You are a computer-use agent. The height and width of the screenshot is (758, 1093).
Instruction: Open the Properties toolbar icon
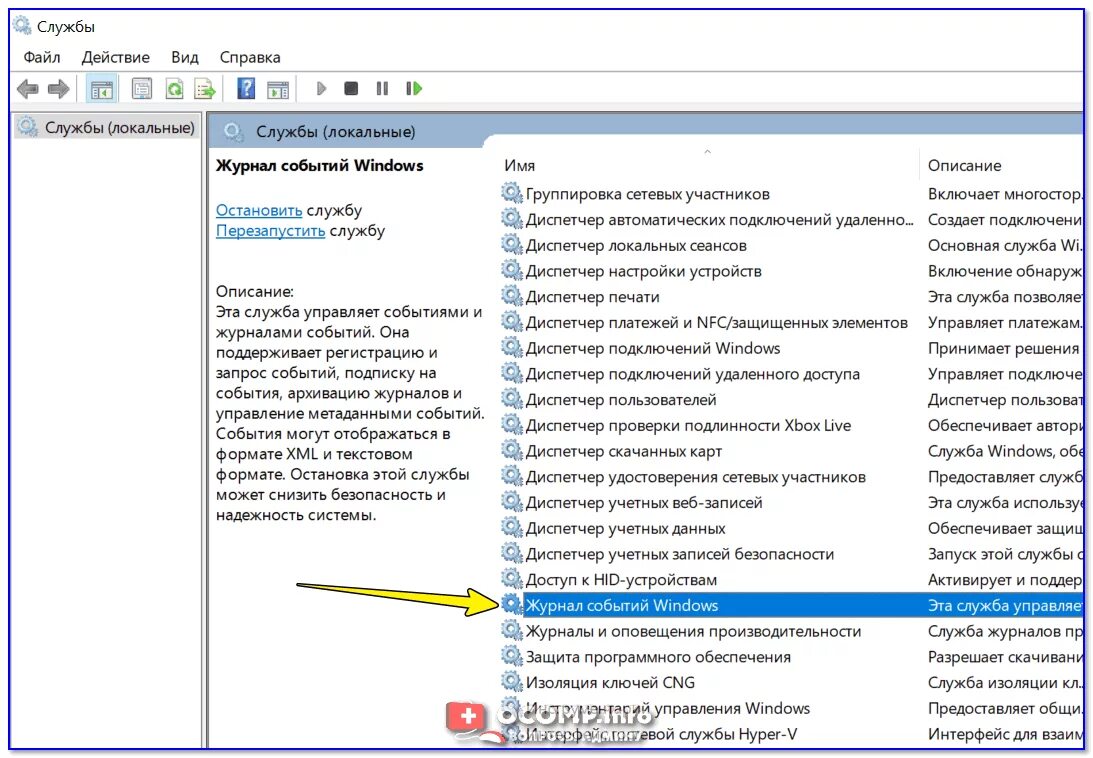pos(142,89)
